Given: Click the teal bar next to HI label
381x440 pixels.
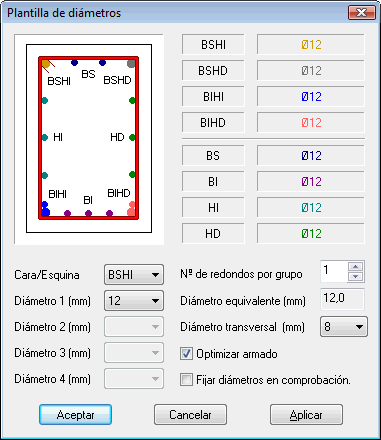Looking at the screenshot, I should [x=45, y=137].
